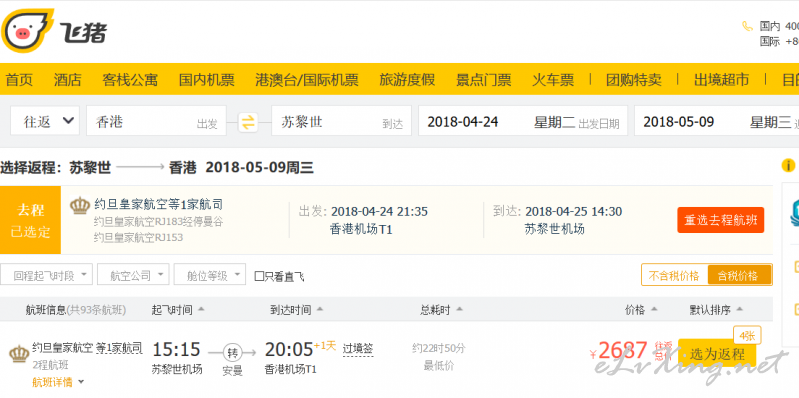Click the 苏黎世 destination input field
The height and width of the screenshot is (398, 799).
click(x=341, y=121)
